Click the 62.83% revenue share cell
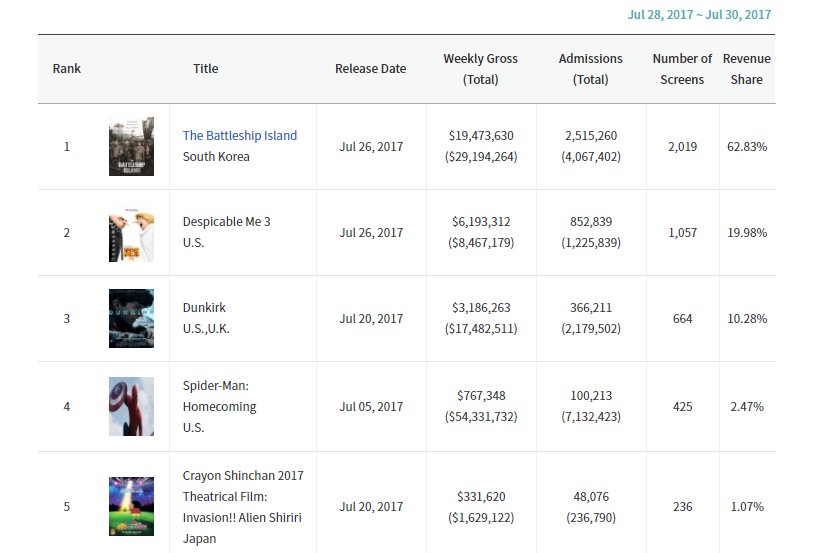 point(746,147)
